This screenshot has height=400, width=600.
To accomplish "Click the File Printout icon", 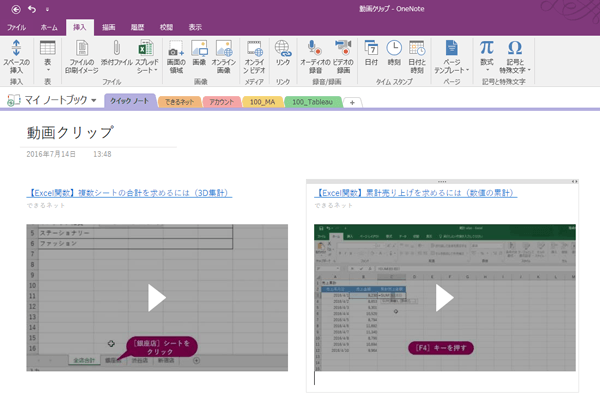I will tap(82, 49).
